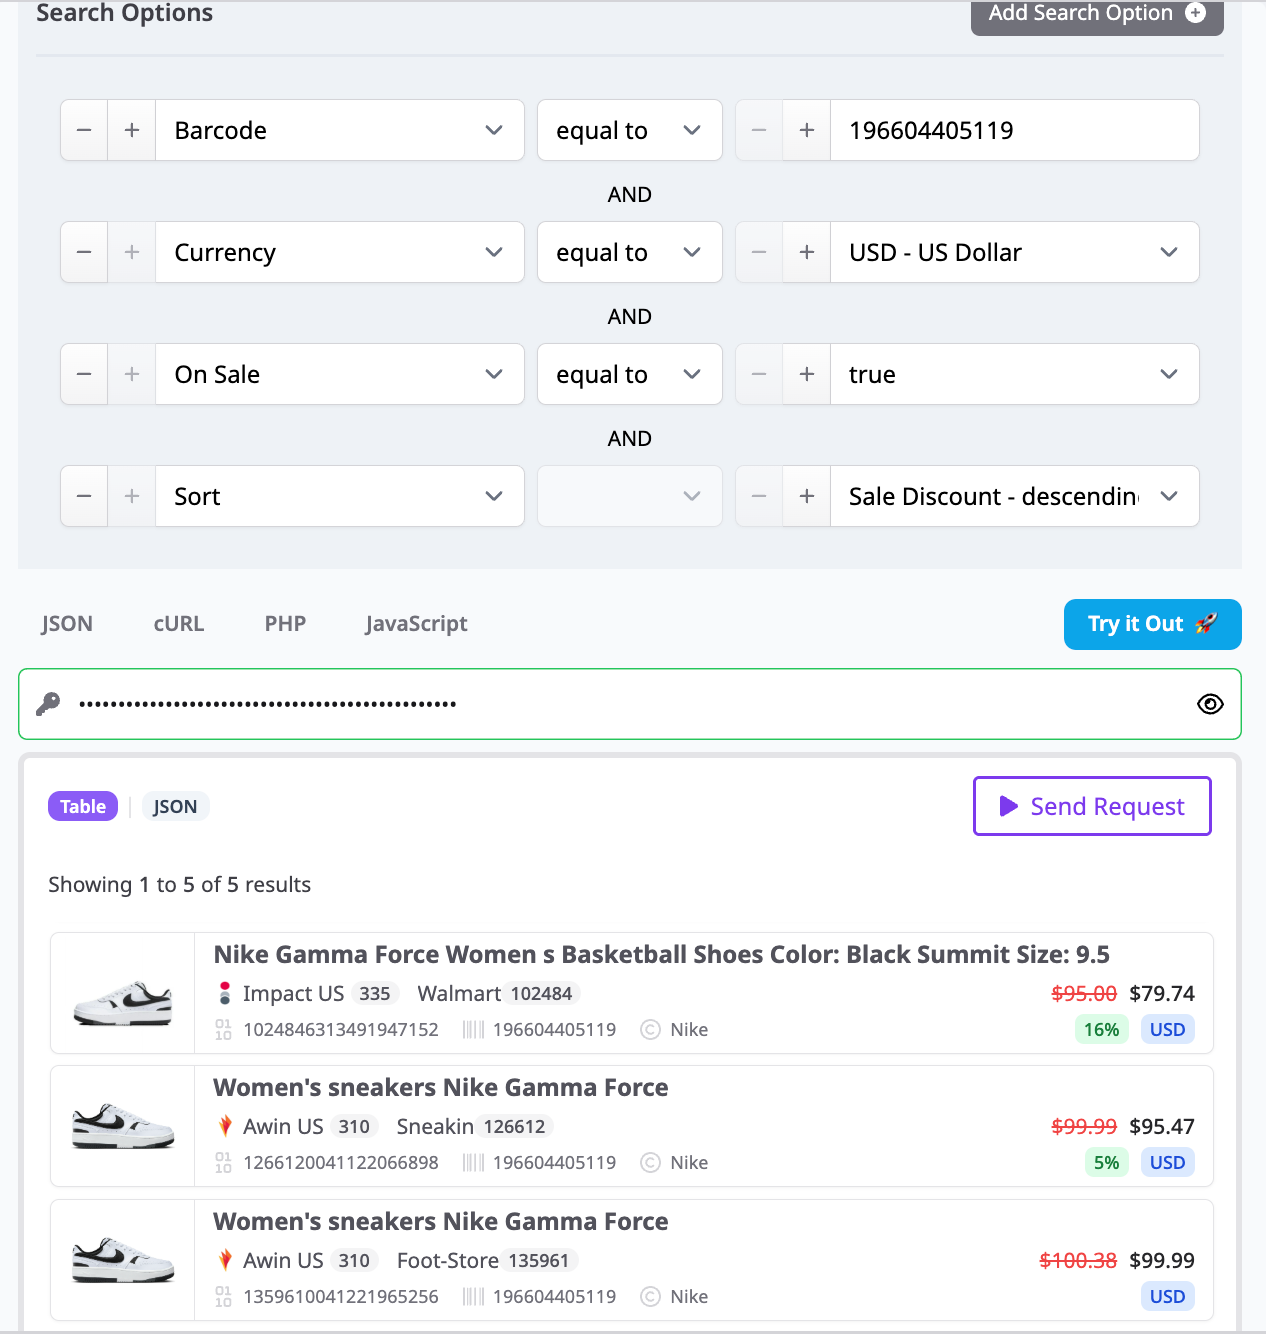
Task: Click the ID icon beside 1266120041122066898
Action: (223, 1162)
